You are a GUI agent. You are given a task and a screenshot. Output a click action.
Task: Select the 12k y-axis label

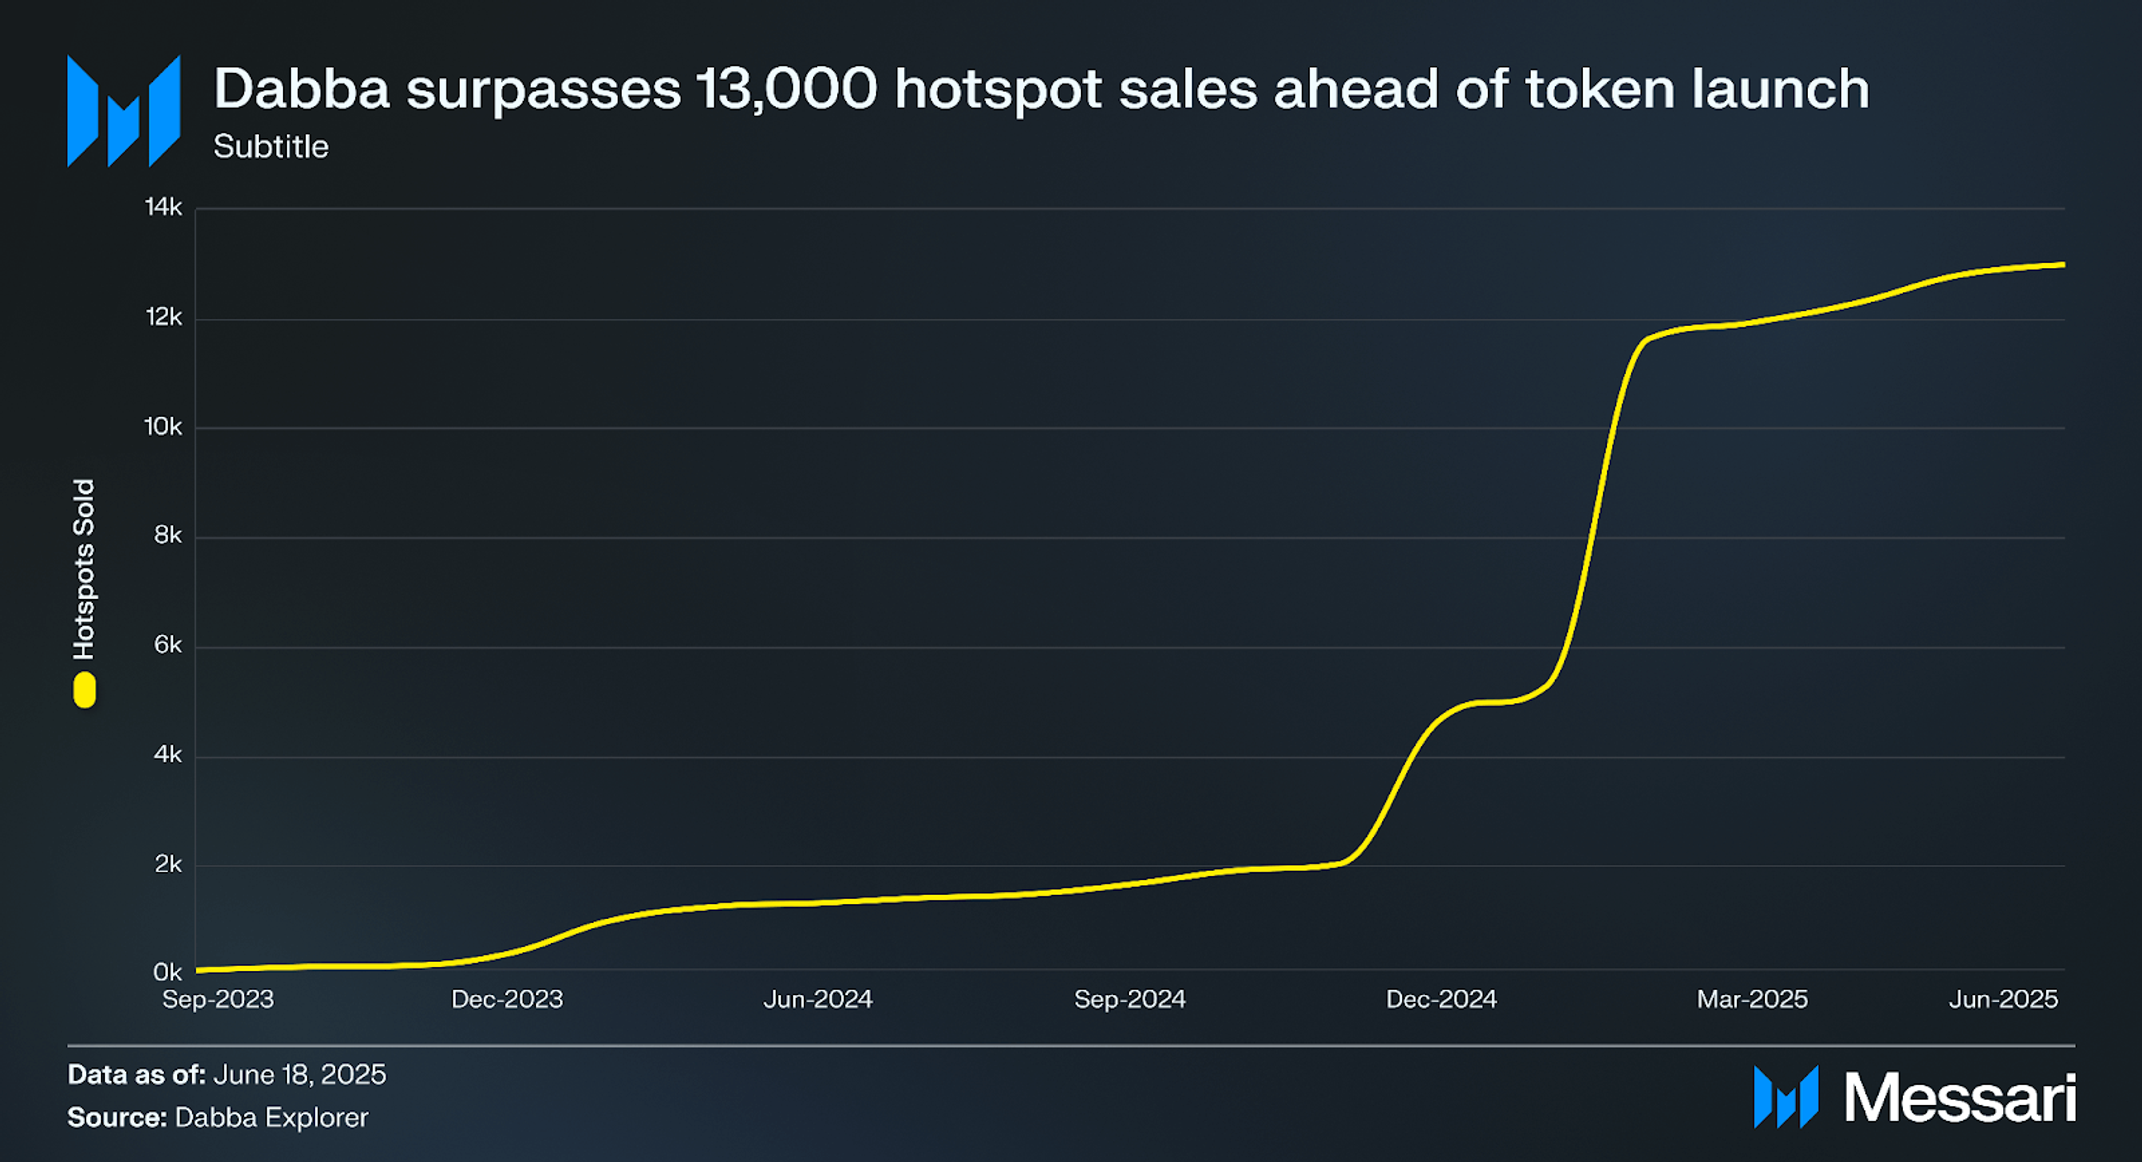click(164, 317)
